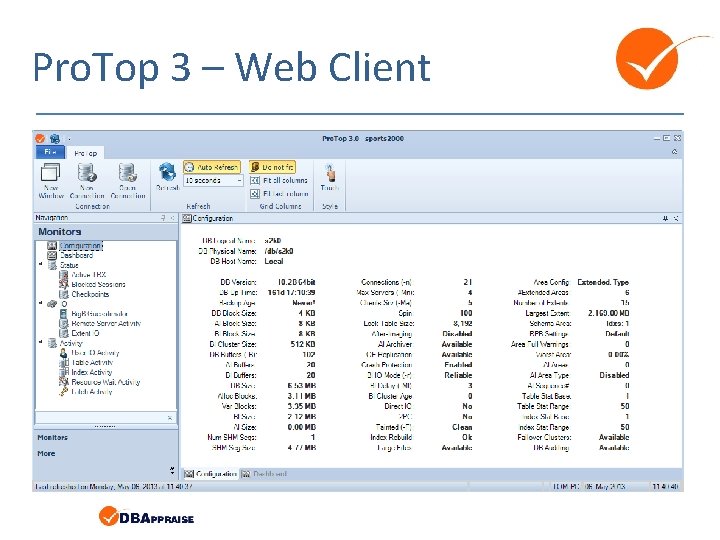The height and width of the screenshot is (540, 720).
Task: Select the Touch style icon
Action: click(x=330, y=173)
